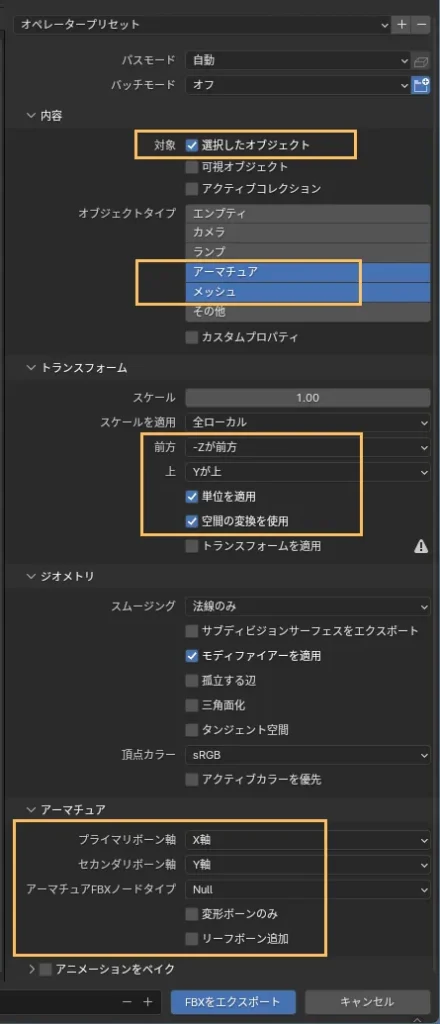Collapse the ジオメトリ section
This screenshot has height=1024, width=440.
click(31, 576)
